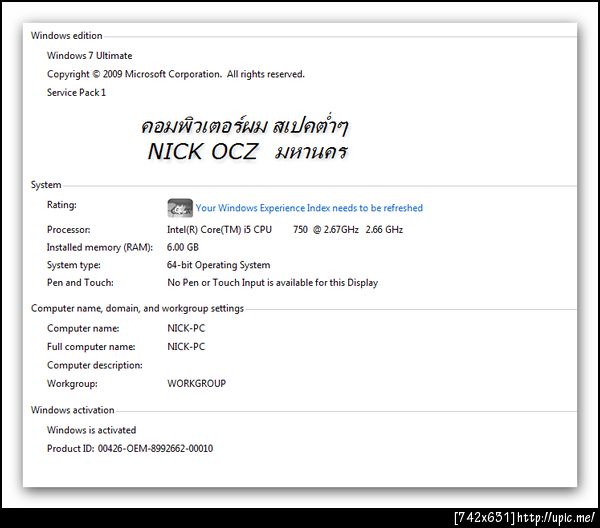
Task: Click the 'System' section heading
Action: tap(46, 185)
